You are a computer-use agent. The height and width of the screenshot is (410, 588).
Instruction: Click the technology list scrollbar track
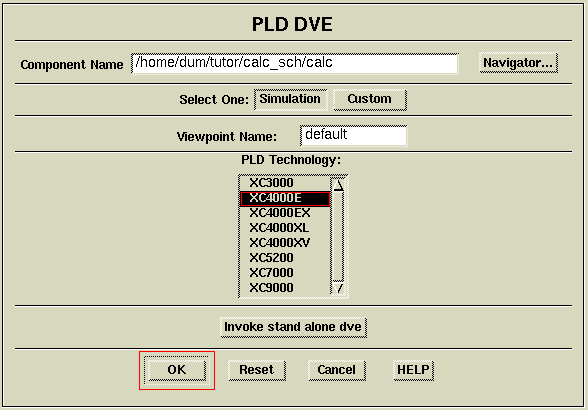click(x=339, y=236)
